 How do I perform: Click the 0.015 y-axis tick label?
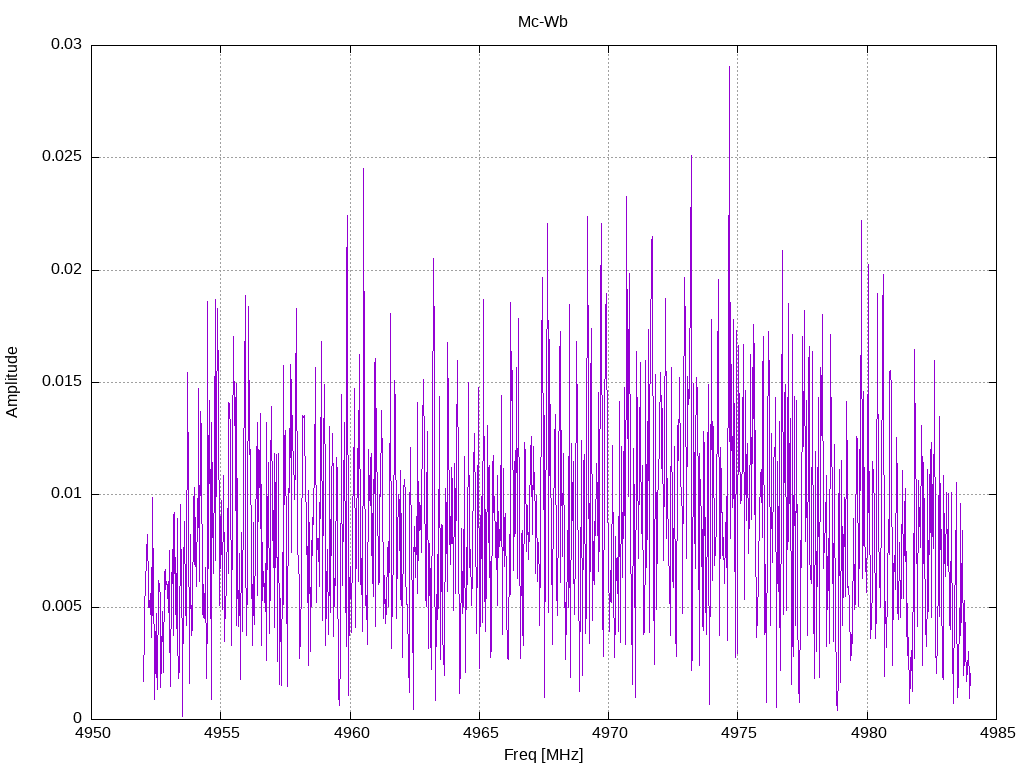pos(63,381)
